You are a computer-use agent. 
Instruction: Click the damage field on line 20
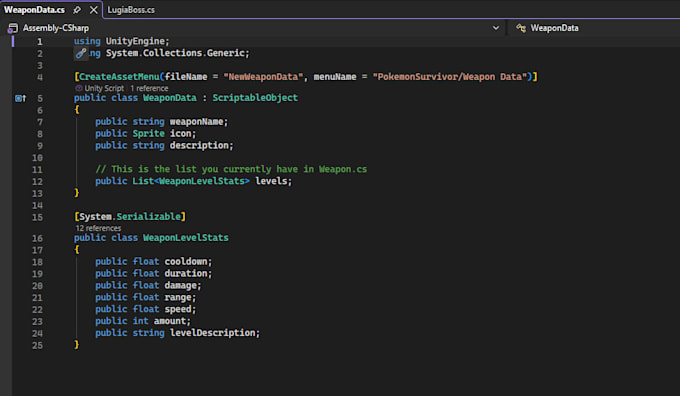[x=181, y=285]
